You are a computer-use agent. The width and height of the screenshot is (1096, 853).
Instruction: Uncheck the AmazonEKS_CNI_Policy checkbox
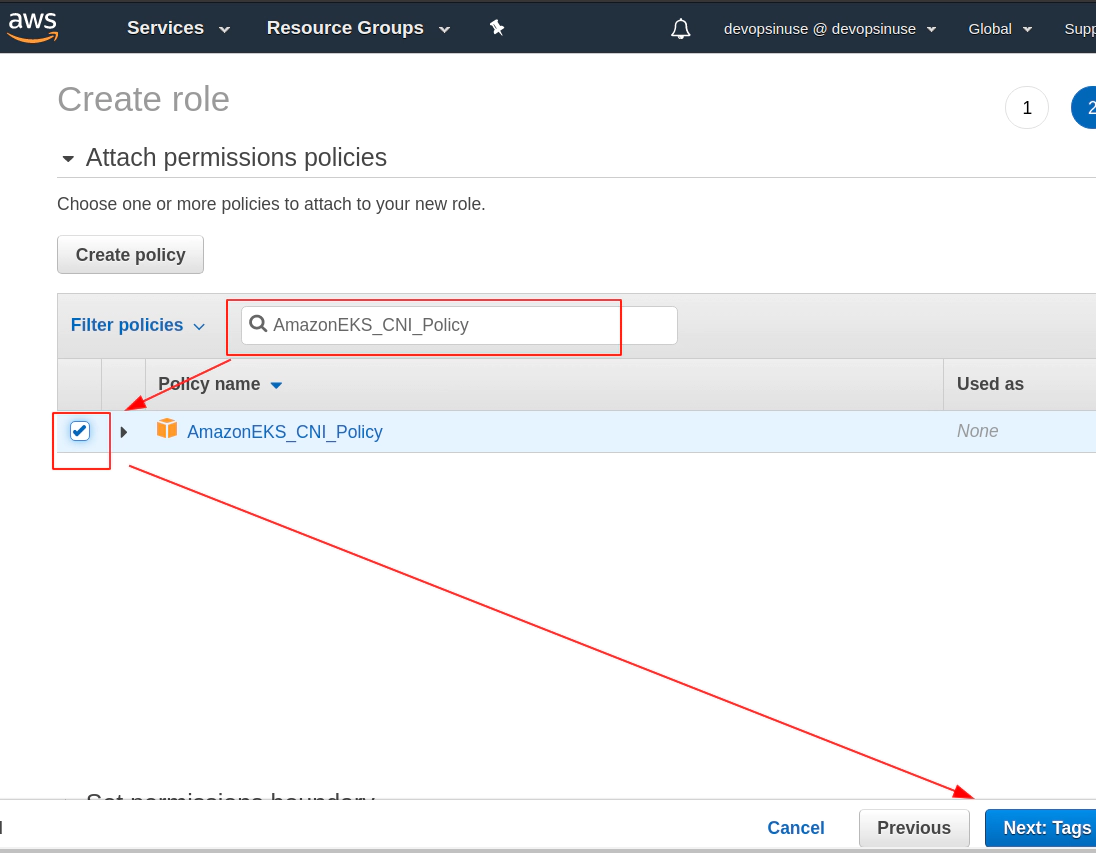80,431
